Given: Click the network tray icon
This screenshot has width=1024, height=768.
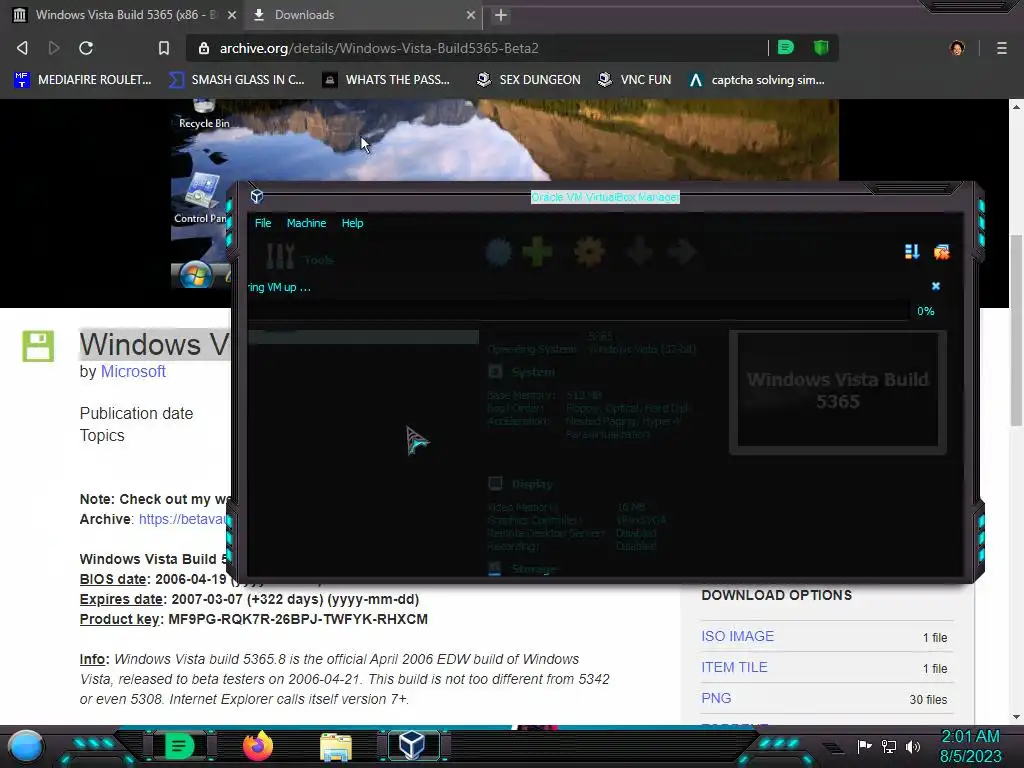Looking at the screenshot, I should pos(889,746).
